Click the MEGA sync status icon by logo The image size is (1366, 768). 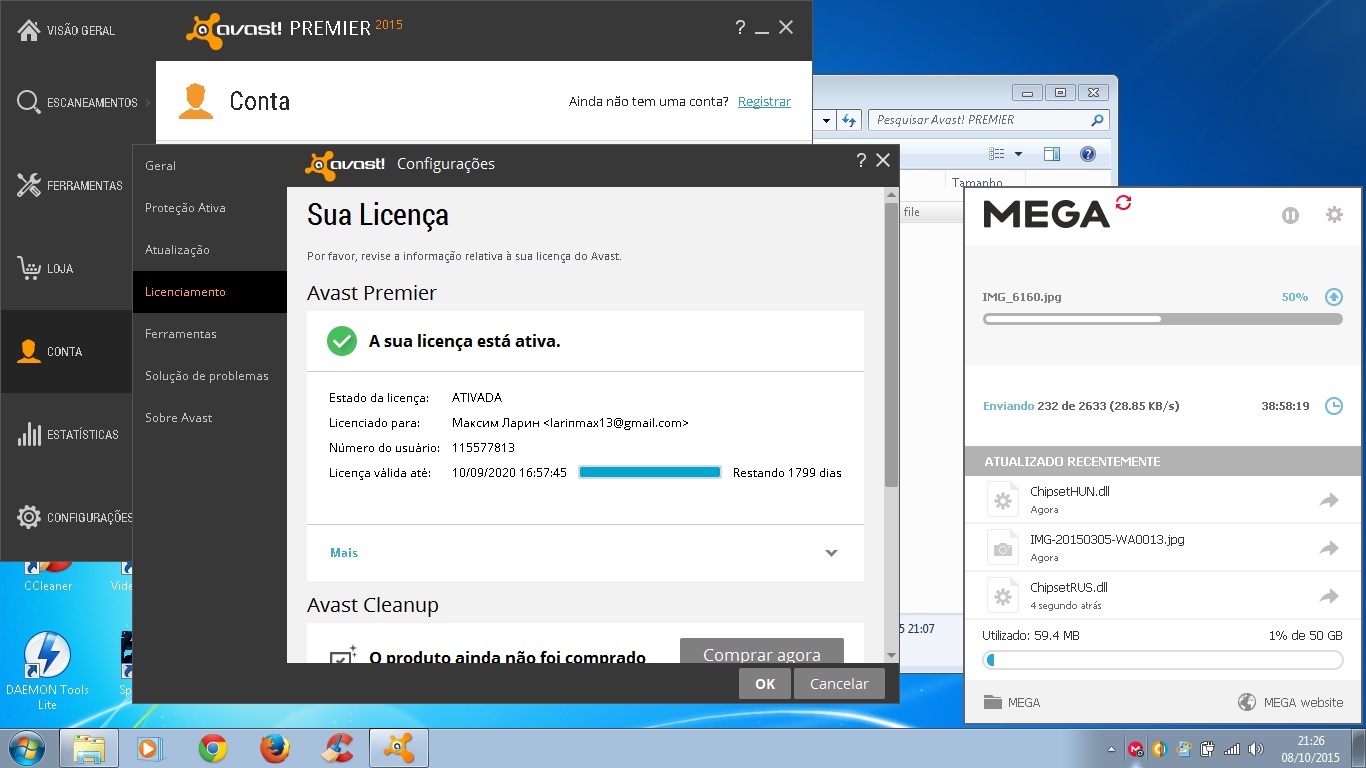point(1123,203)
